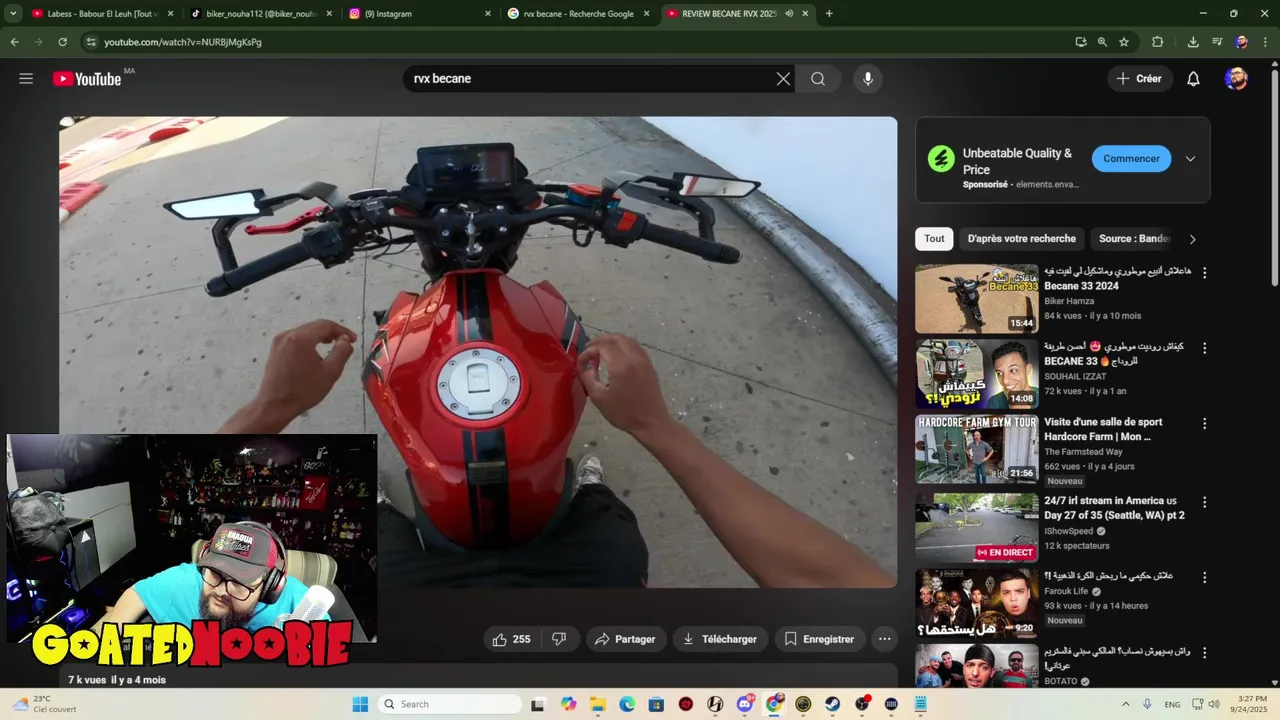
Task: Open the browser tab search dropdown
Action: [x=13, y=13]
